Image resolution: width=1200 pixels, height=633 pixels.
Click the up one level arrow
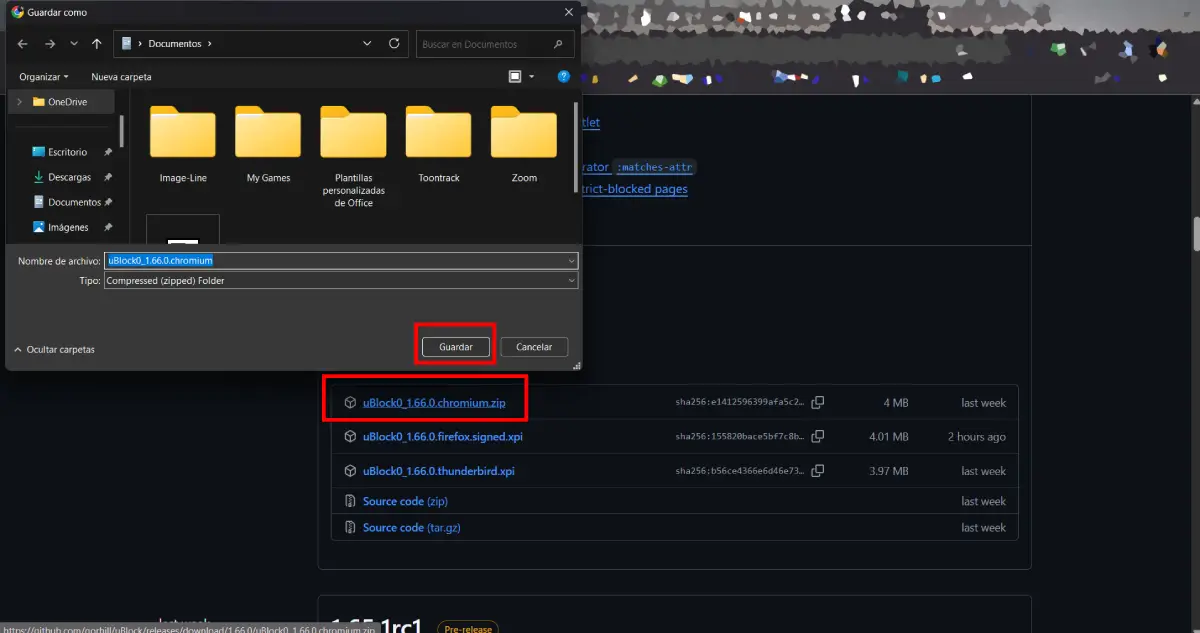click(97, 44)
